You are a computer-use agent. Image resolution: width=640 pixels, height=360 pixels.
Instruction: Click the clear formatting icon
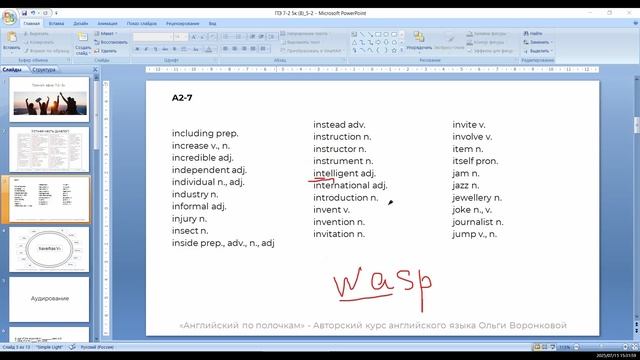click(x=213, y=37)
